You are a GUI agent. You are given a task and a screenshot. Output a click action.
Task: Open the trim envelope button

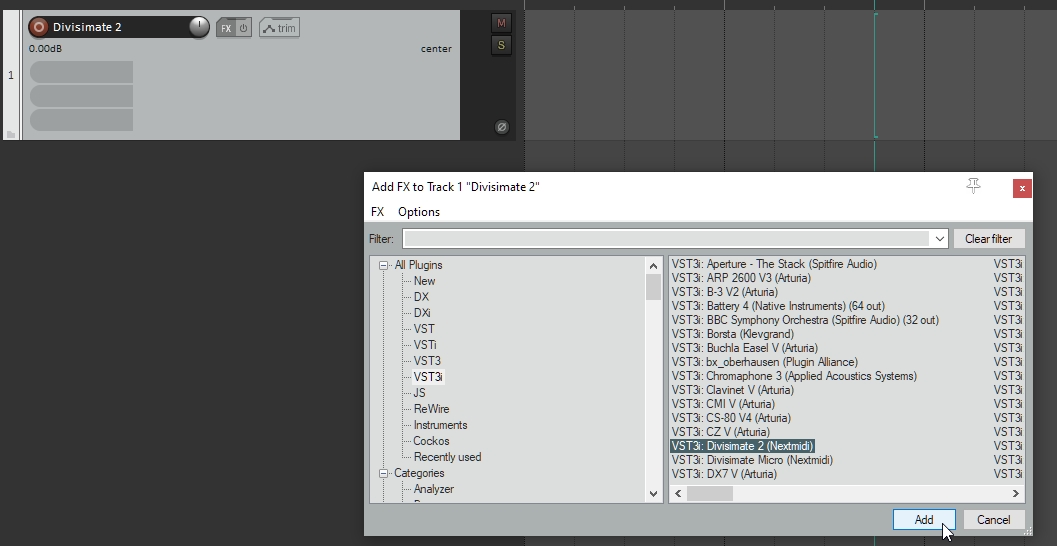279,28
